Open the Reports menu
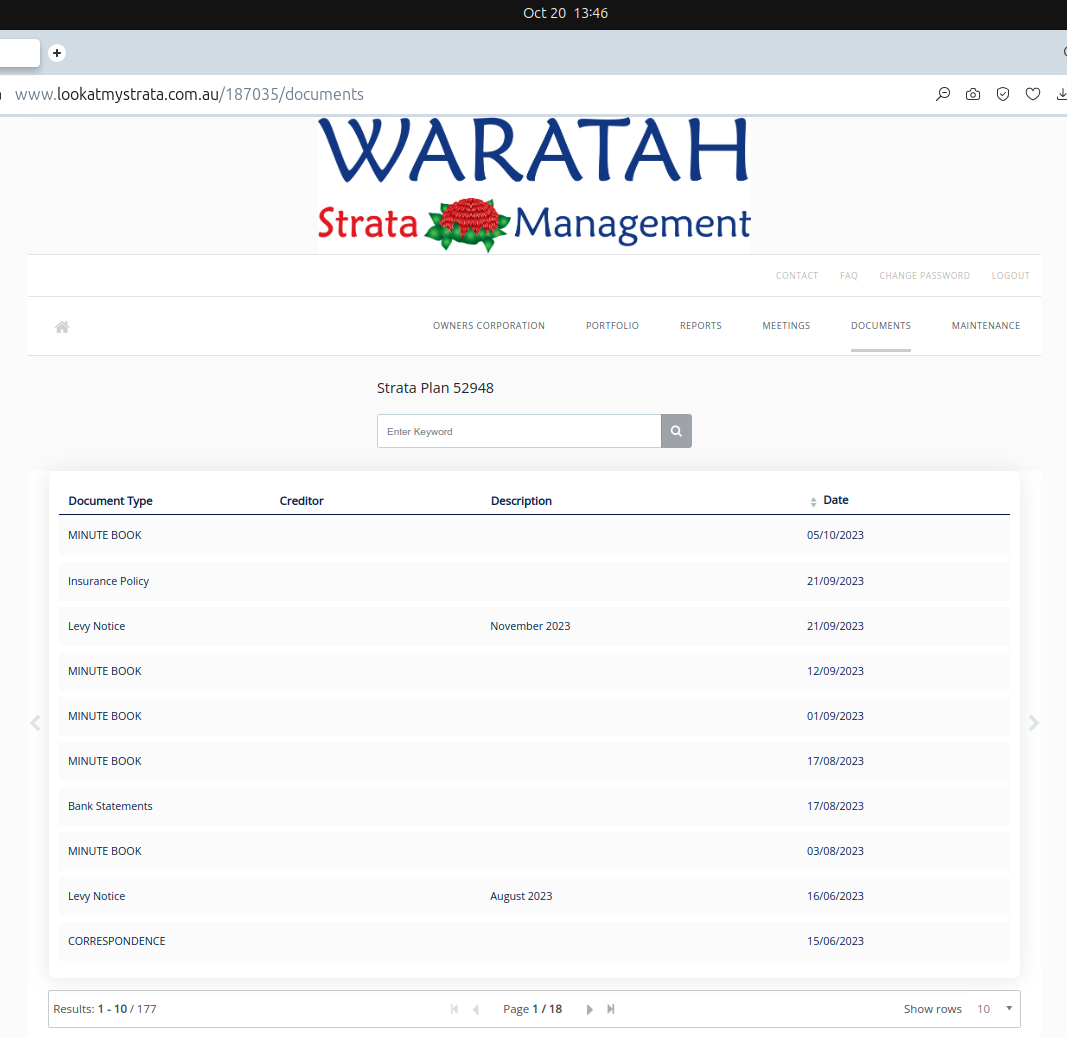The width and height of the screenshot is (1067, 1038). 700,326
